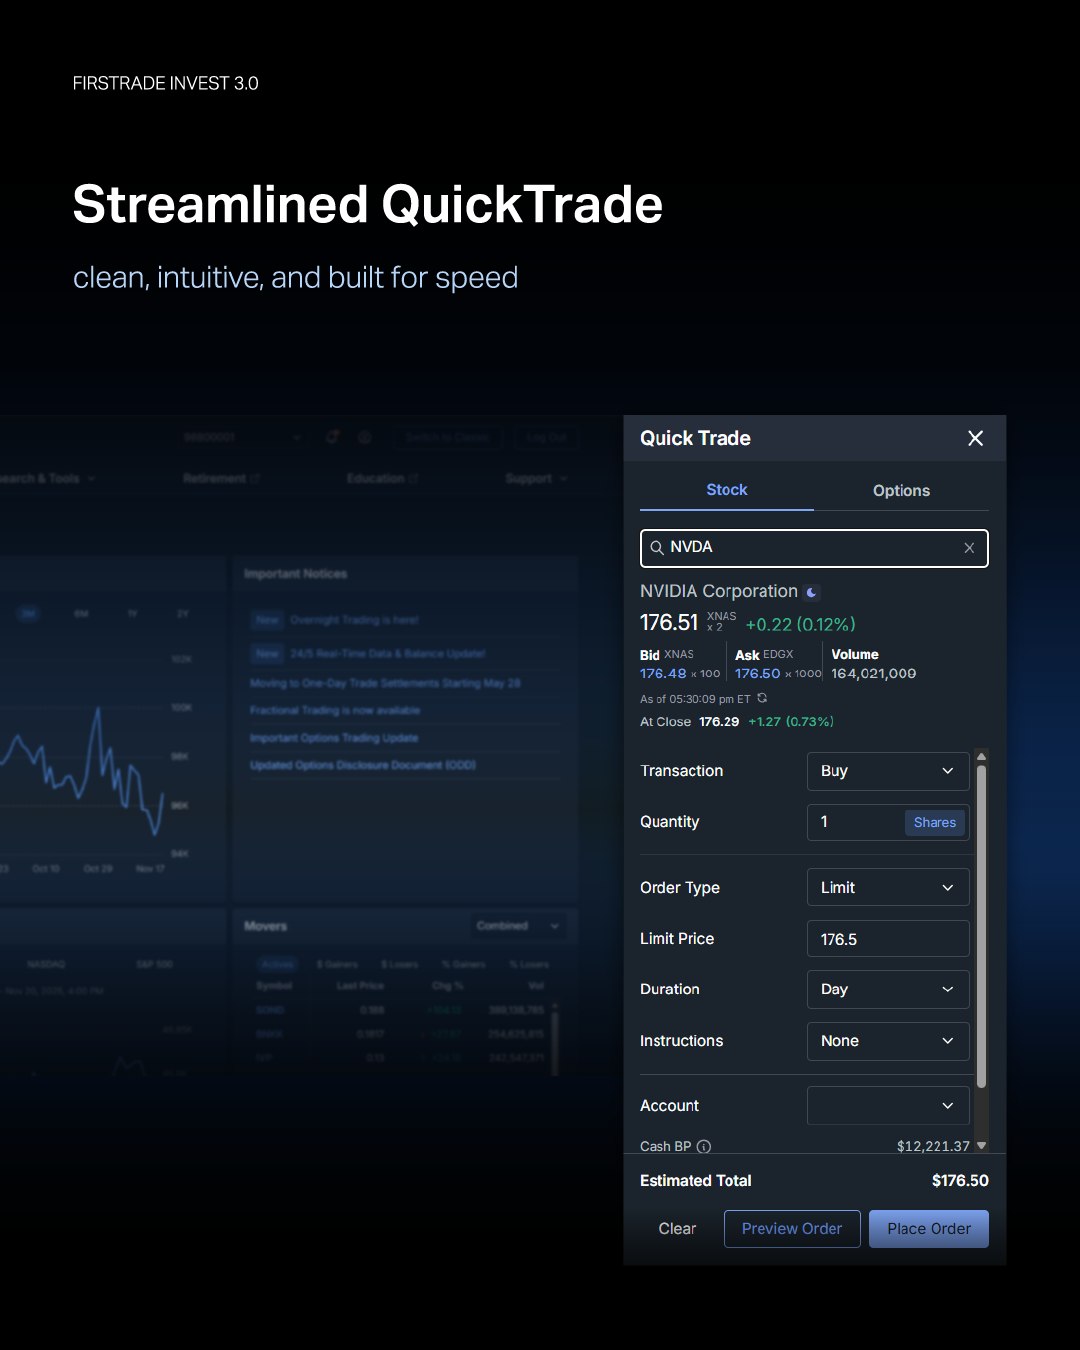1080x1350 pixels.
Task: Click the moon icon beside NVIDIA Corporation
Action: [812, 592]
